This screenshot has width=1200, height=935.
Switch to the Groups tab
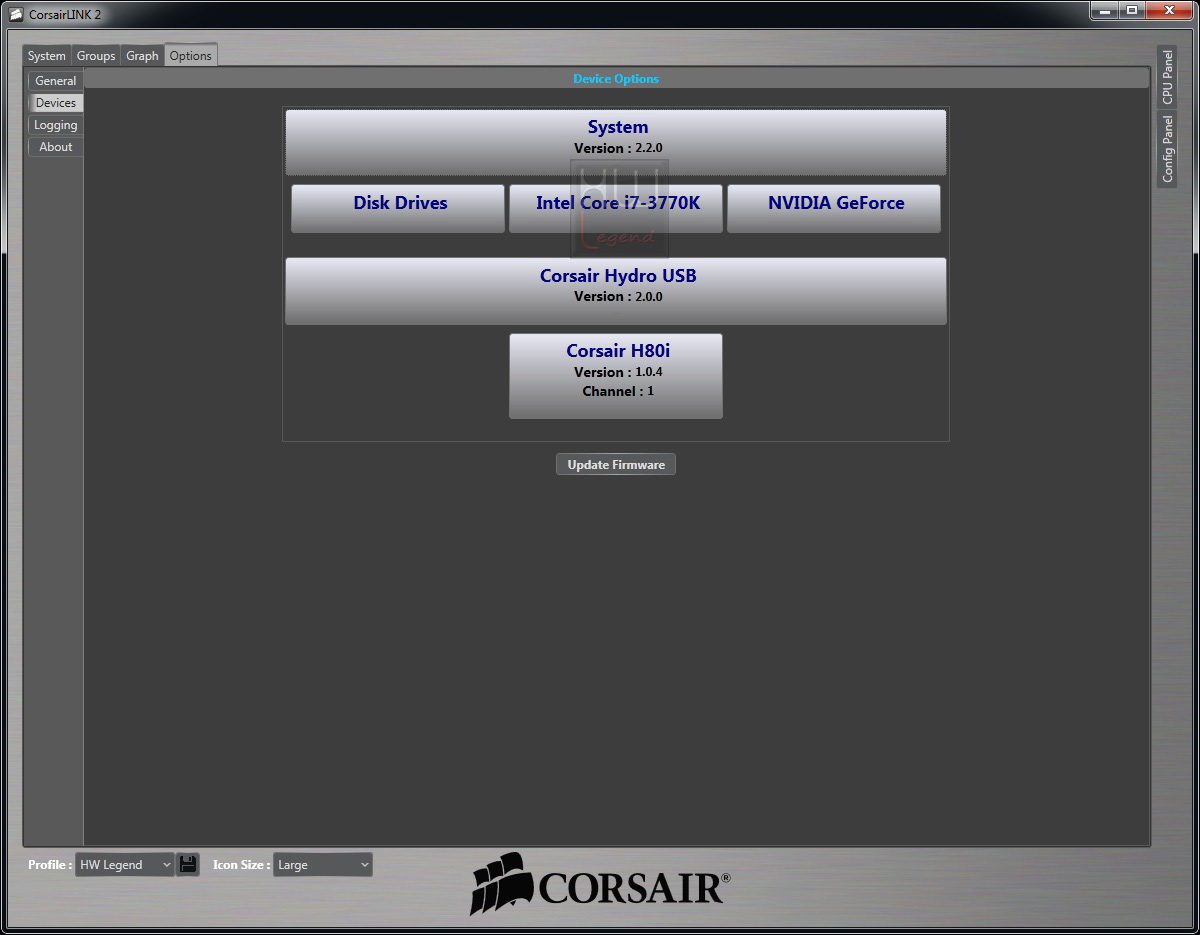pos(96,56)
